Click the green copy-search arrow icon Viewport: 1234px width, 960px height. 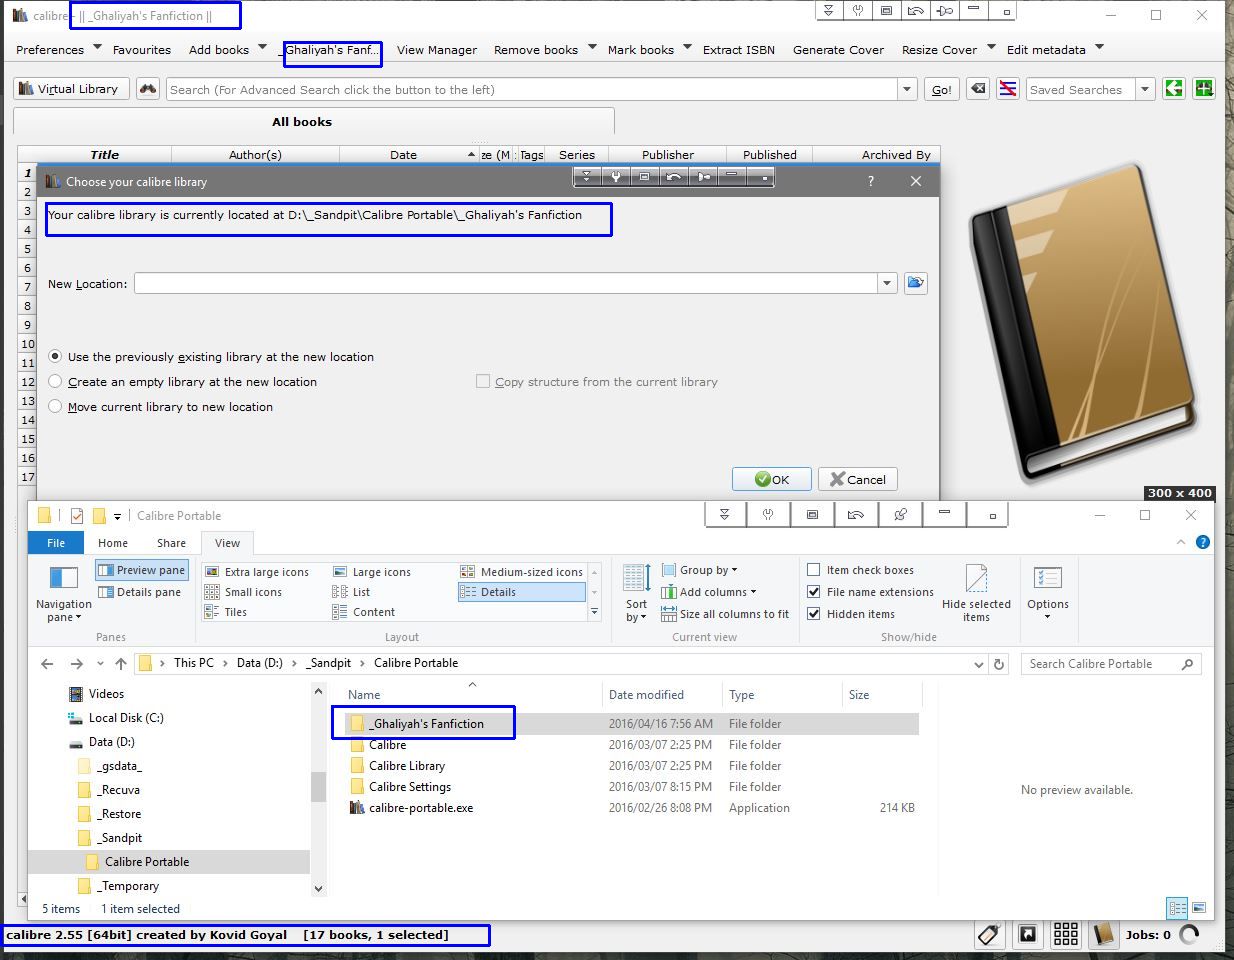click(1173, 89)
